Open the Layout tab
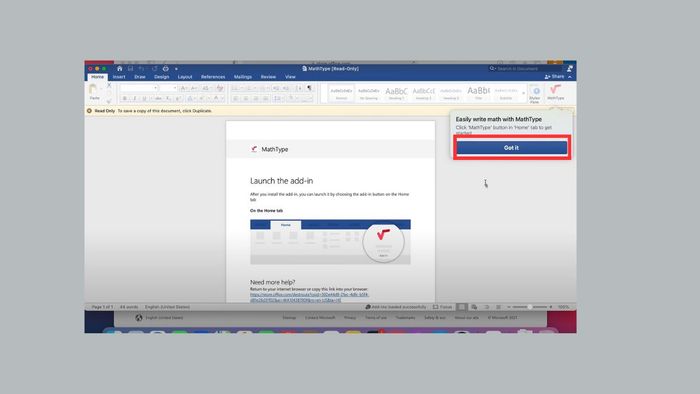Screen dimensions: 700x394 coord(185,77)
